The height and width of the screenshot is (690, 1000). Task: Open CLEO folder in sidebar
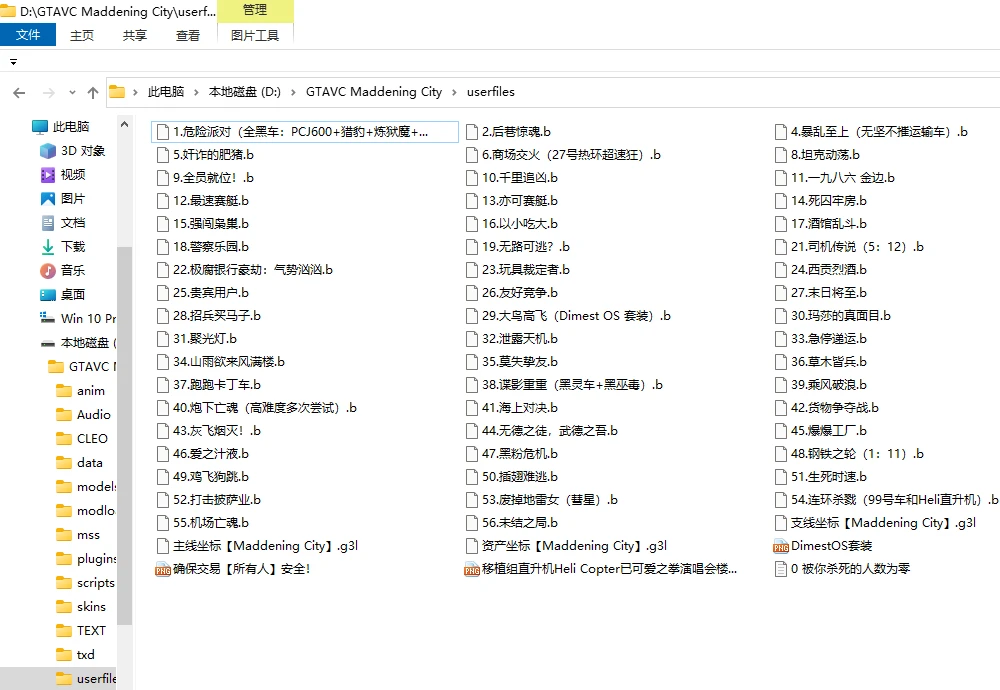[x=82, y=439]
